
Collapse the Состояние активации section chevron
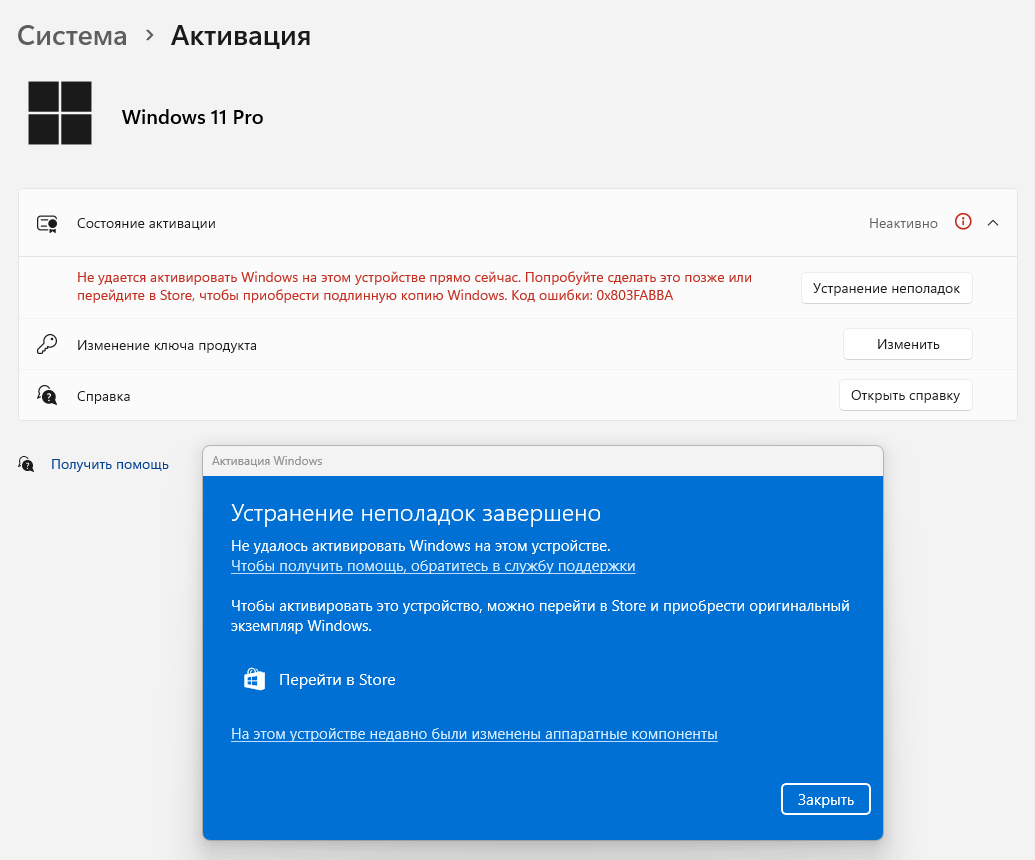[x=993, y=223]
